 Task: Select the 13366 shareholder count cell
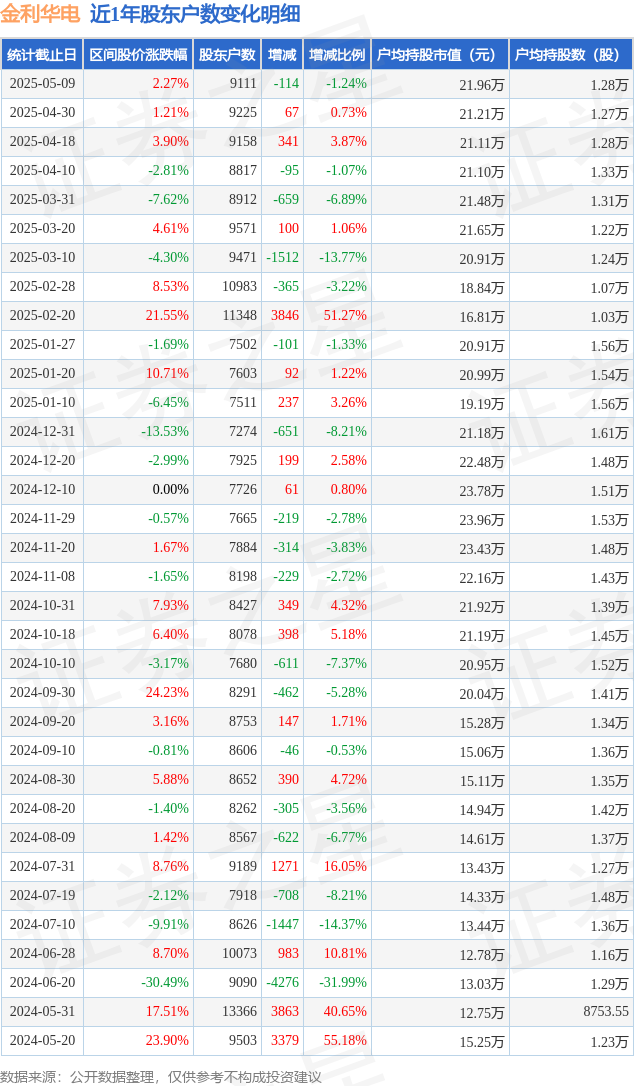coord(239,1011)
